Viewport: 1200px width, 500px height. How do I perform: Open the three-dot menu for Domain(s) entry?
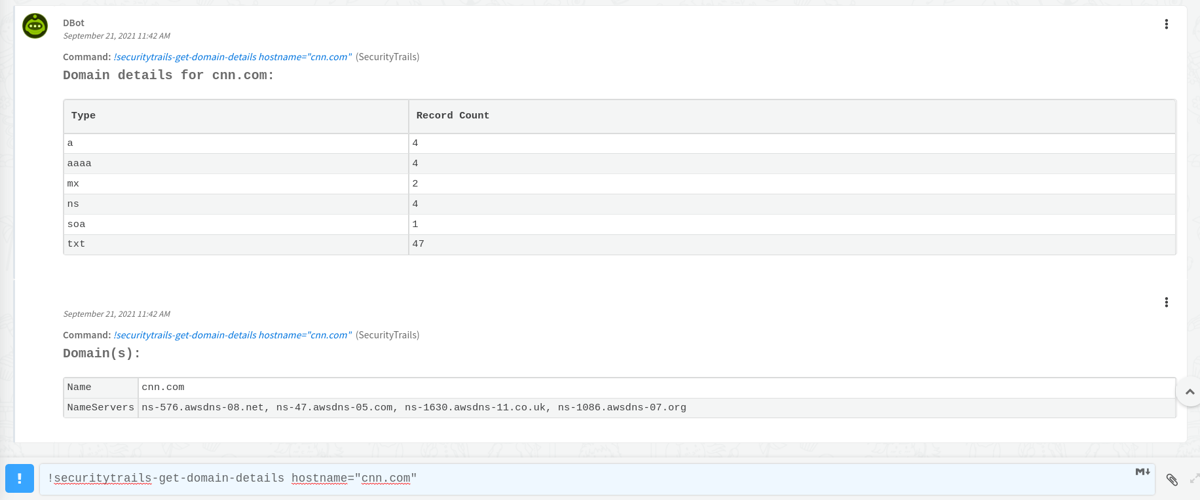(1166, 302)
